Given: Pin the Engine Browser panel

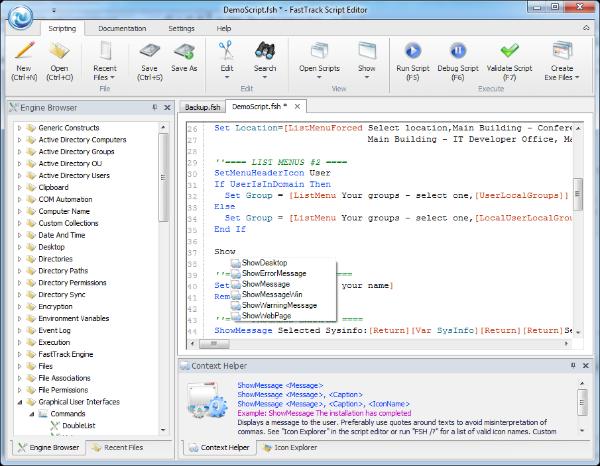Looking at the screenshot, I should (x=154, y=106).
